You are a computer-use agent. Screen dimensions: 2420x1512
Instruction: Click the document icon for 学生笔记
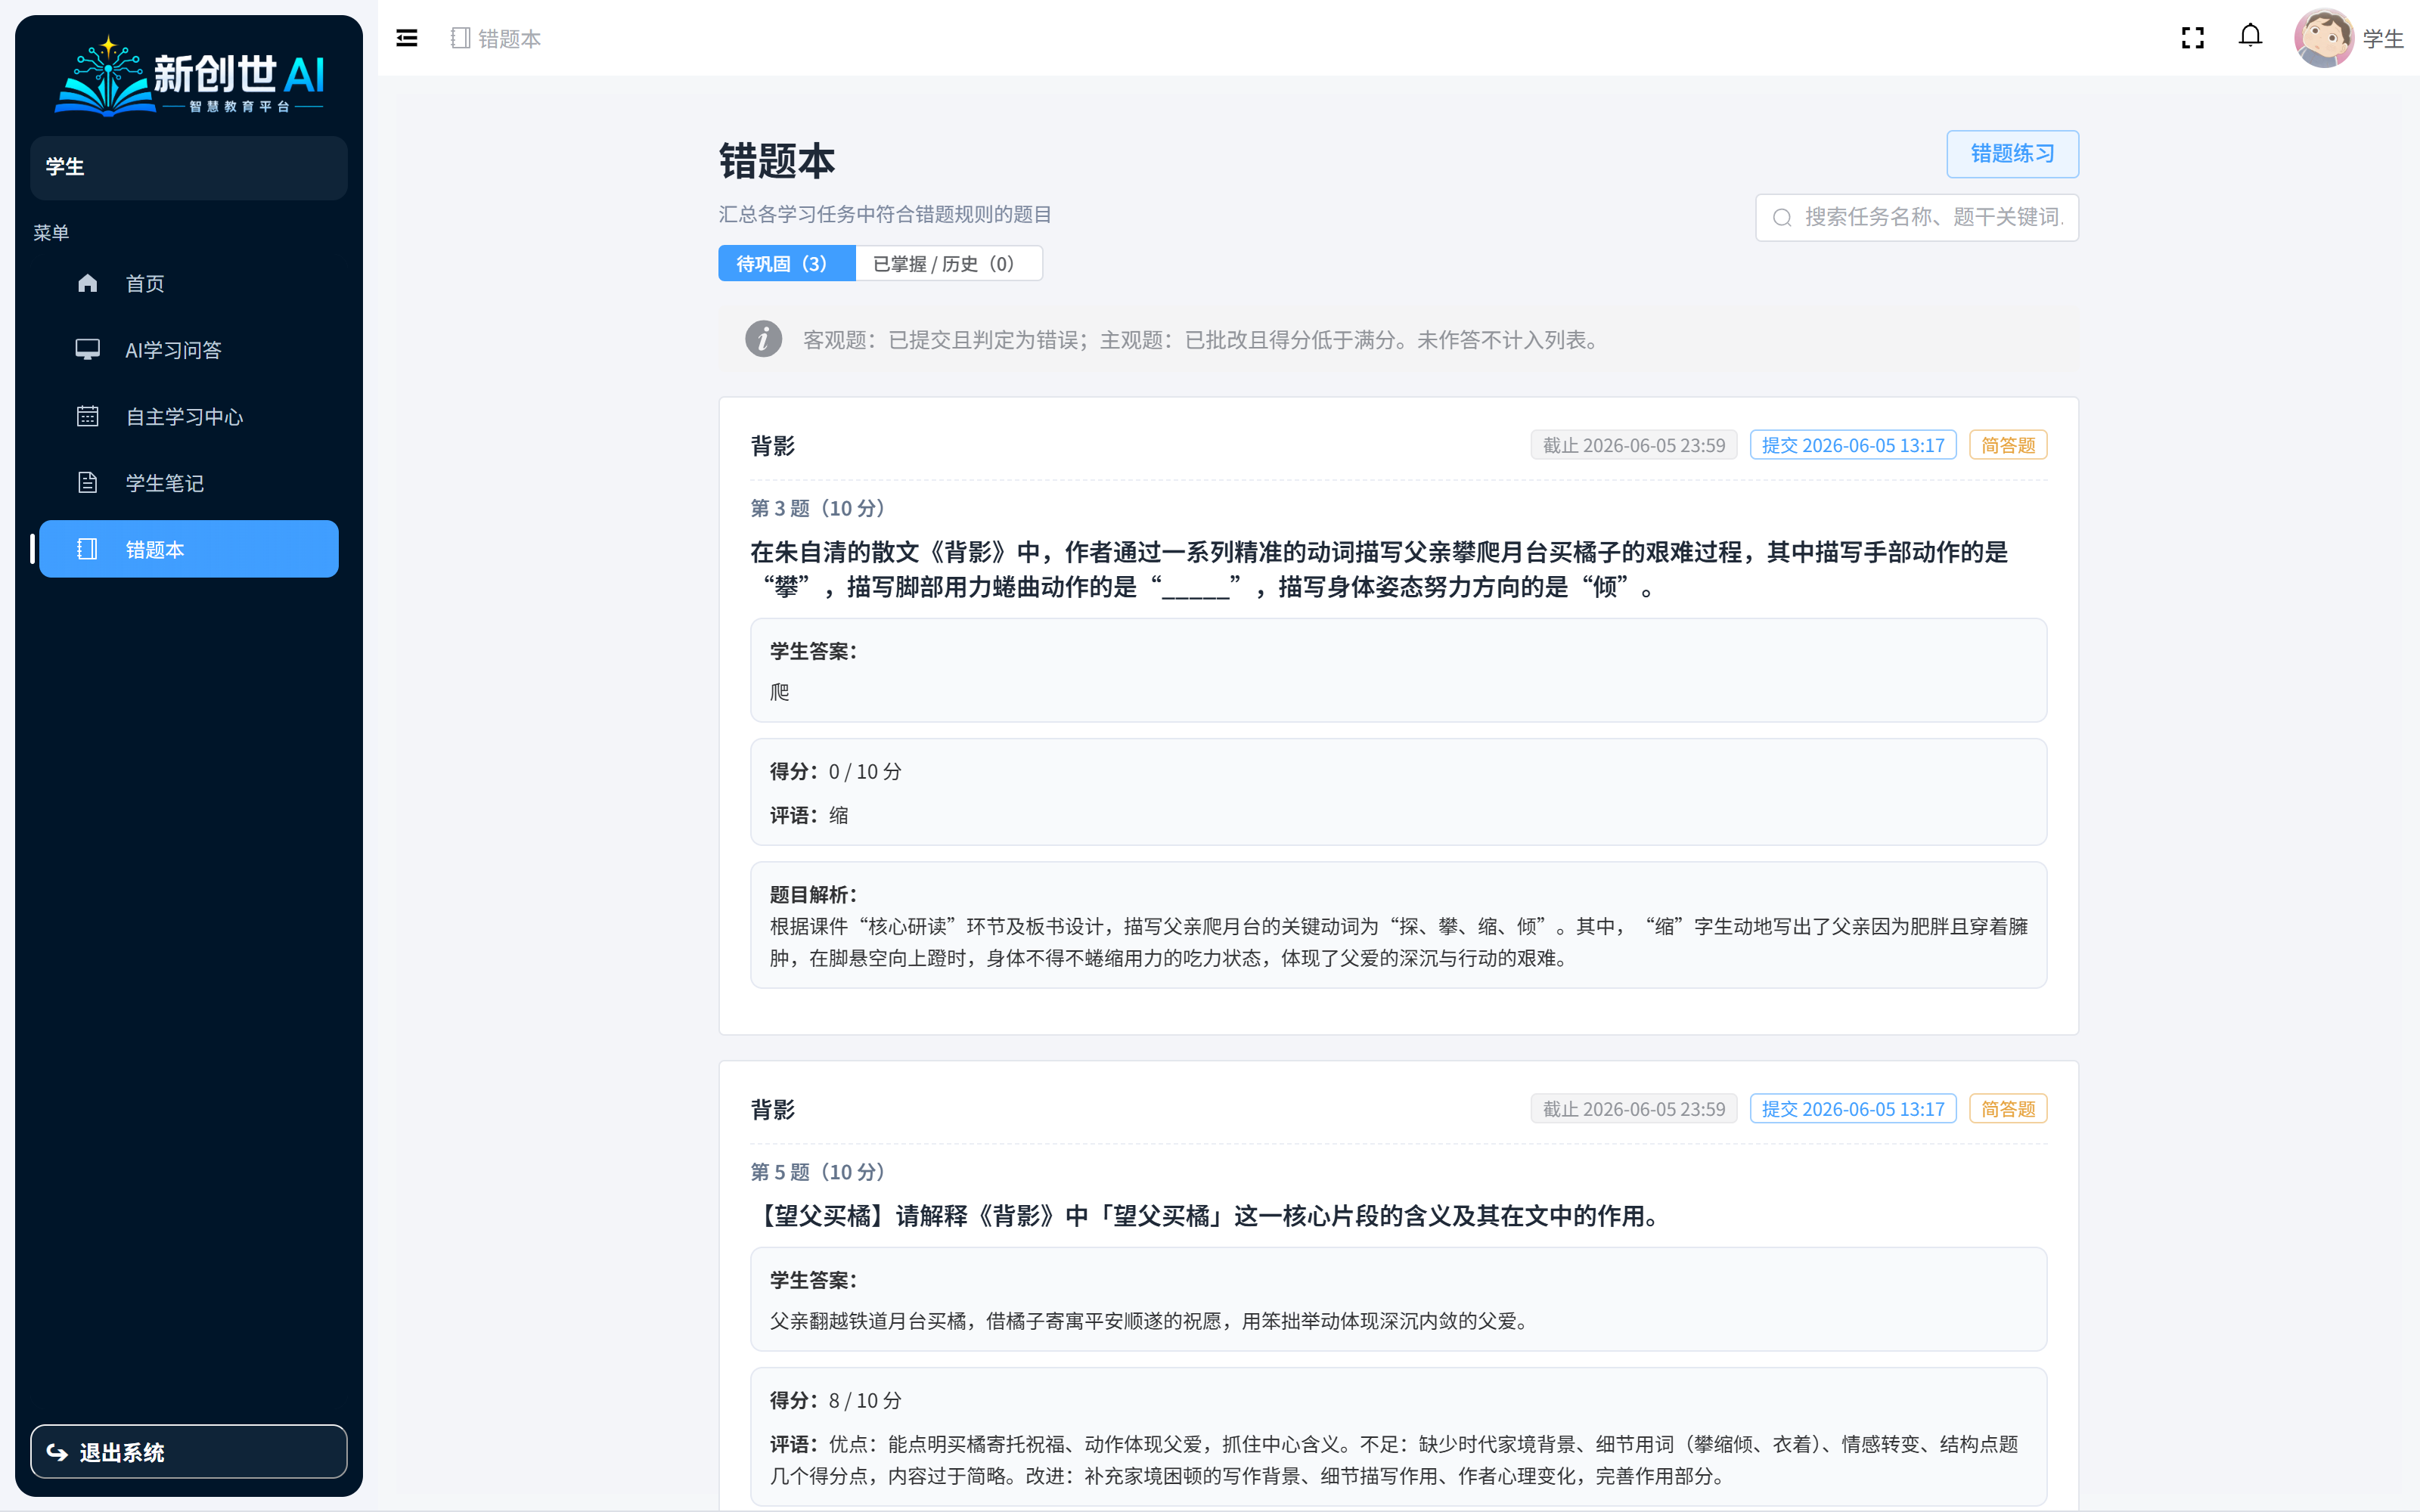pyautogui.click(x=88, y=482)
